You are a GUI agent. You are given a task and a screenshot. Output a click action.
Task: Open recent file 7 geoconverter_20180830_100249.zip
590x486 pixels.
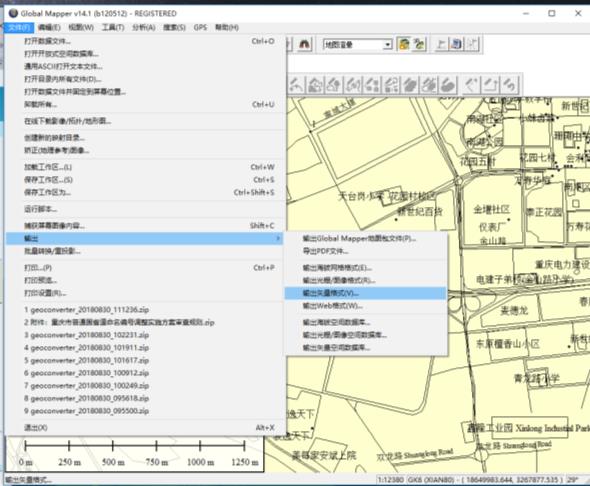coord(145,386)
